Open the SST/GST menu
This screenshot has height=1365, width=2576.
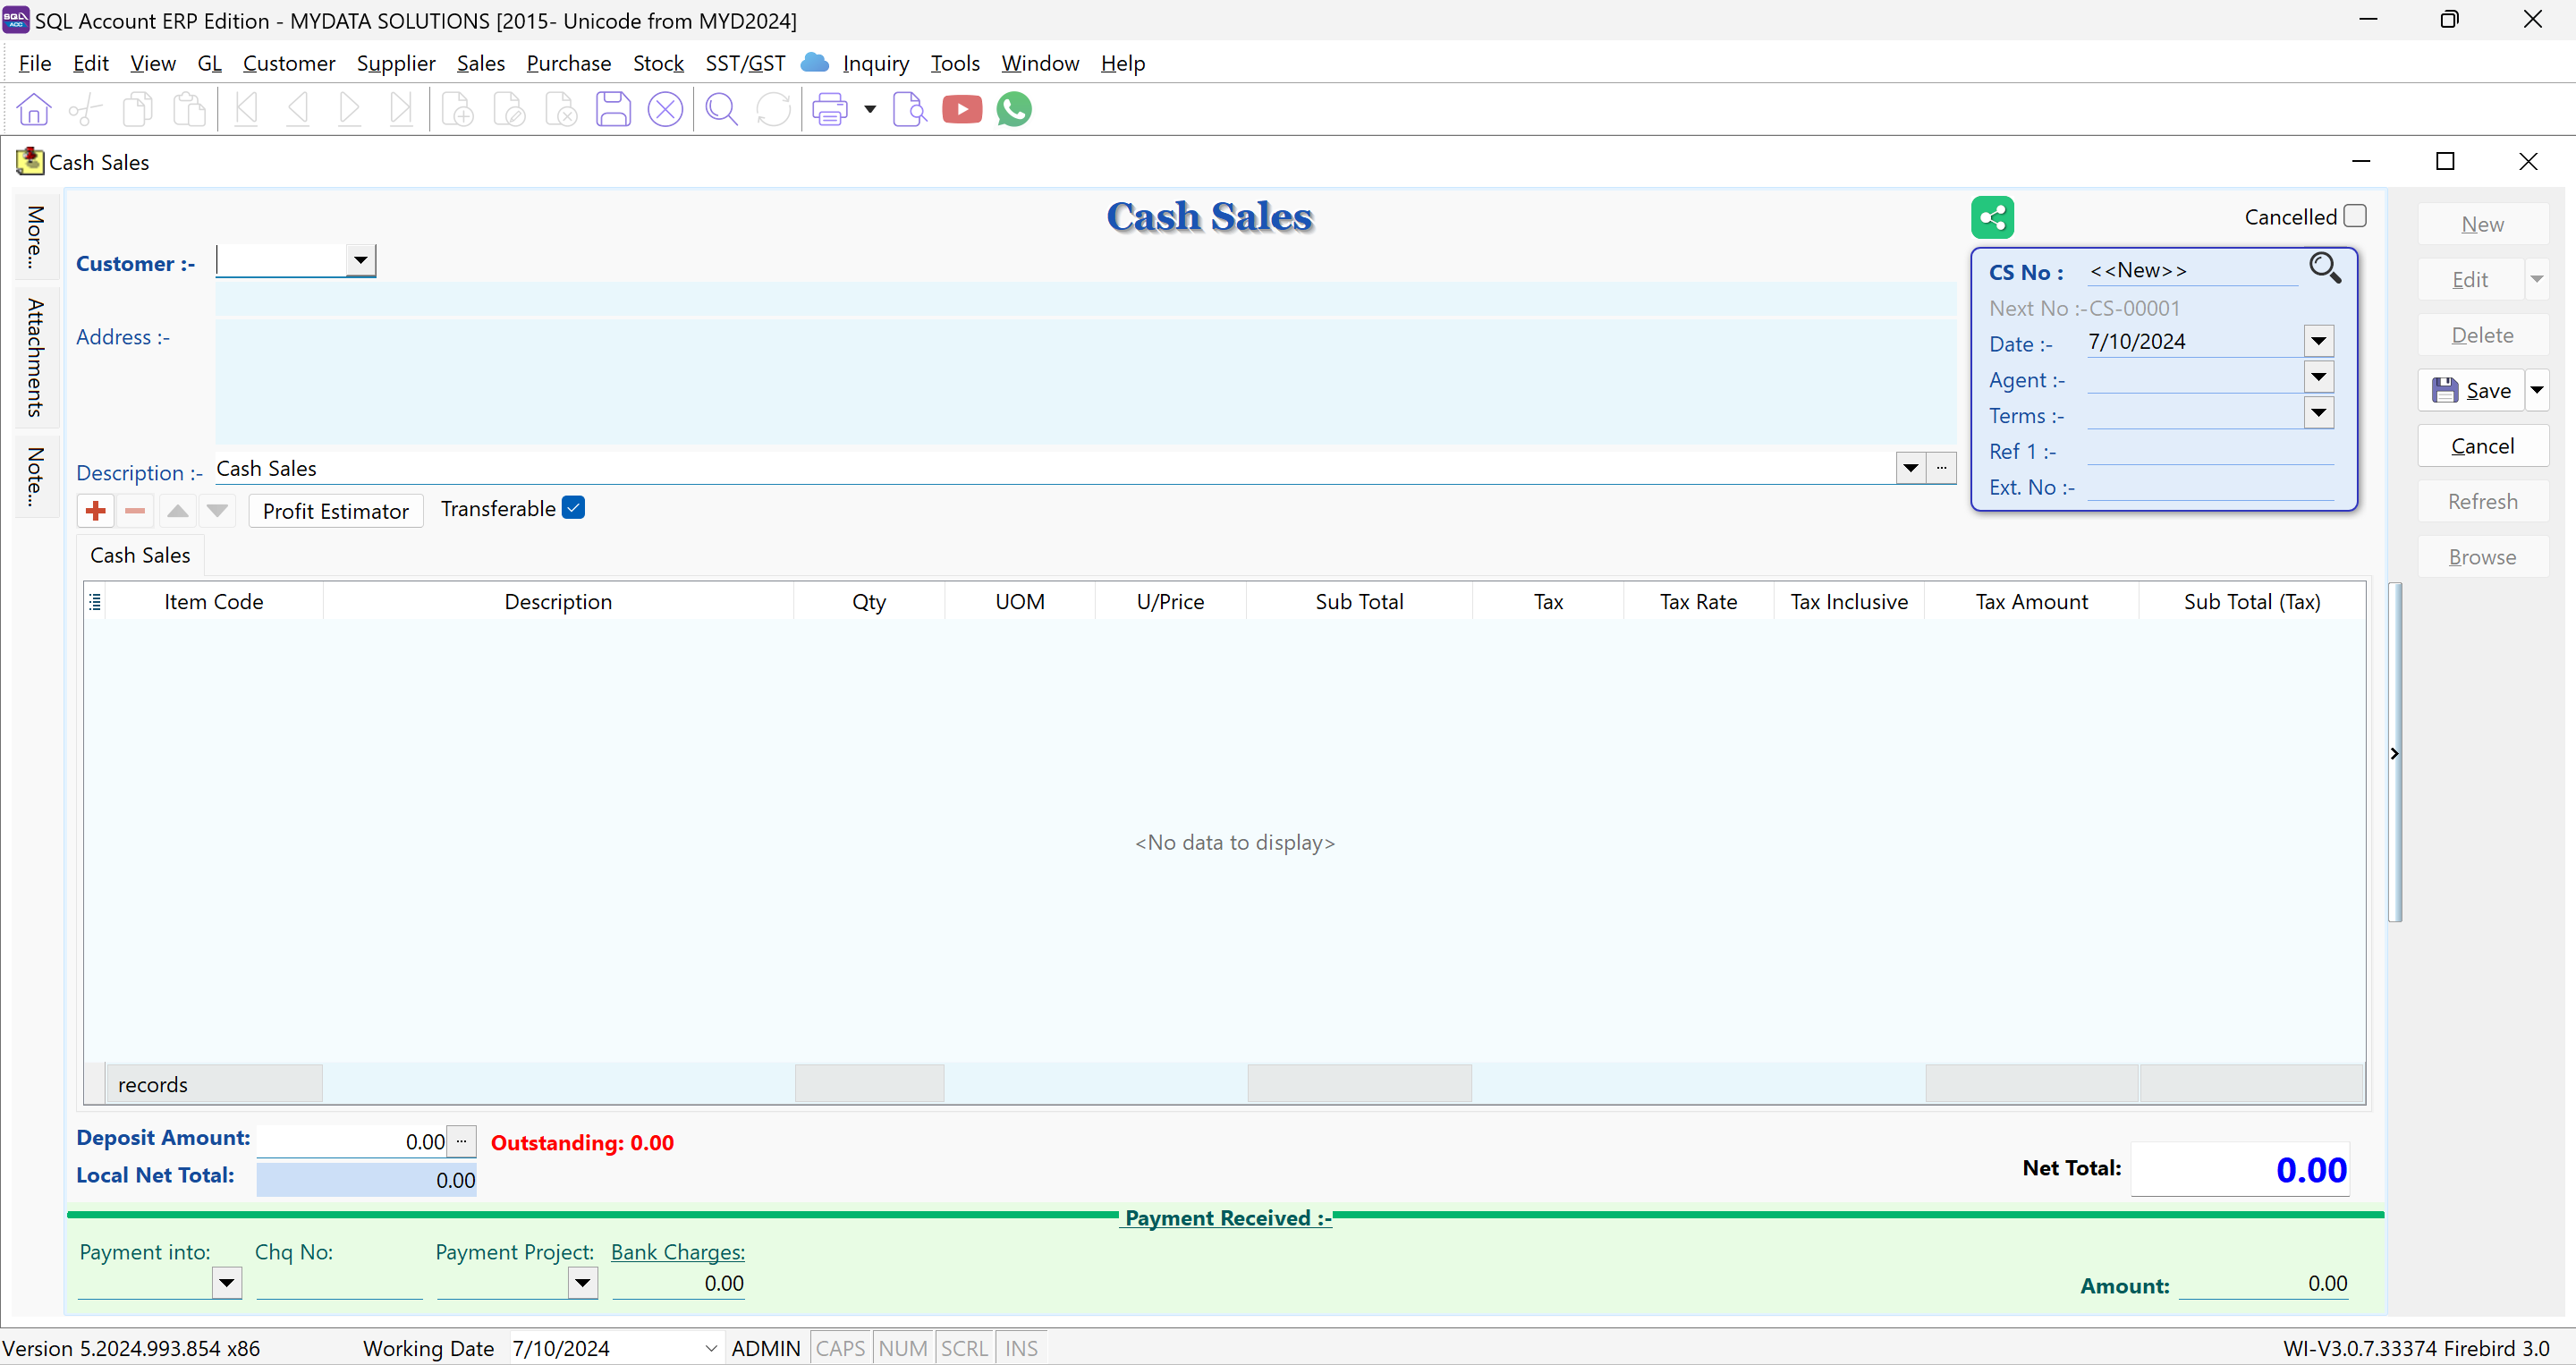tap(744, 63)
